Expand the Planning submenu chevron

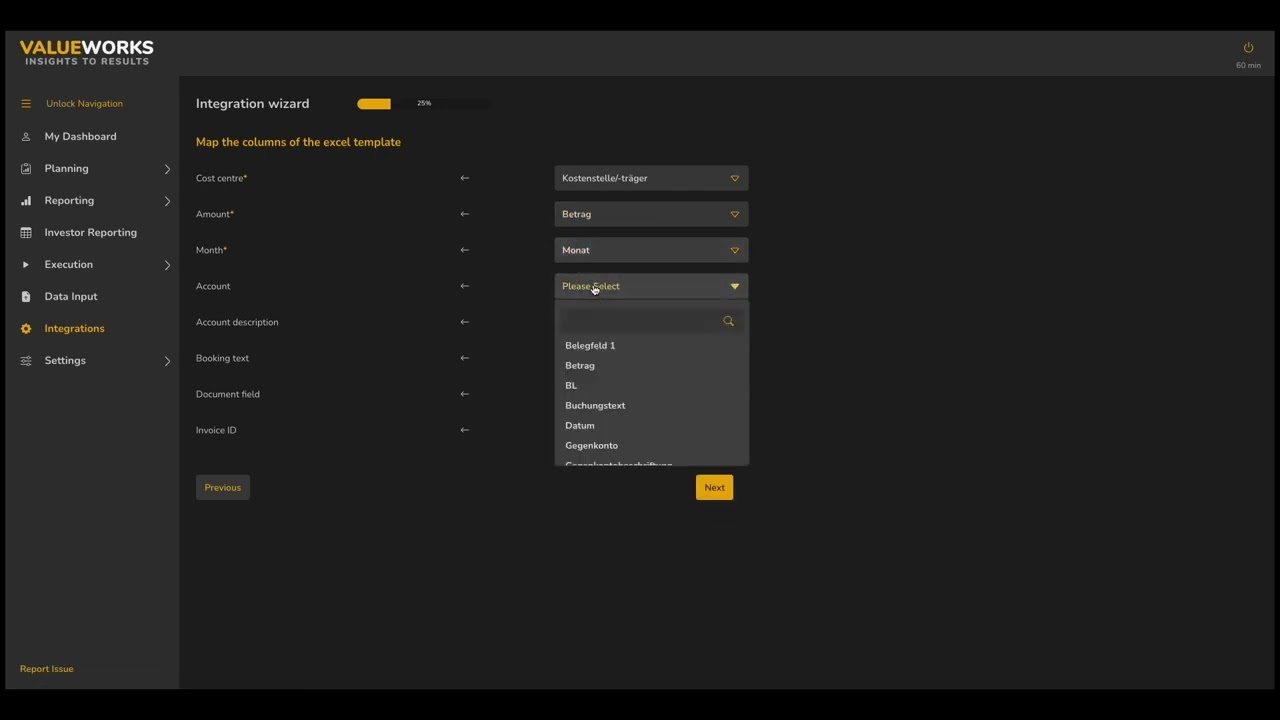(x=167, y=169)
